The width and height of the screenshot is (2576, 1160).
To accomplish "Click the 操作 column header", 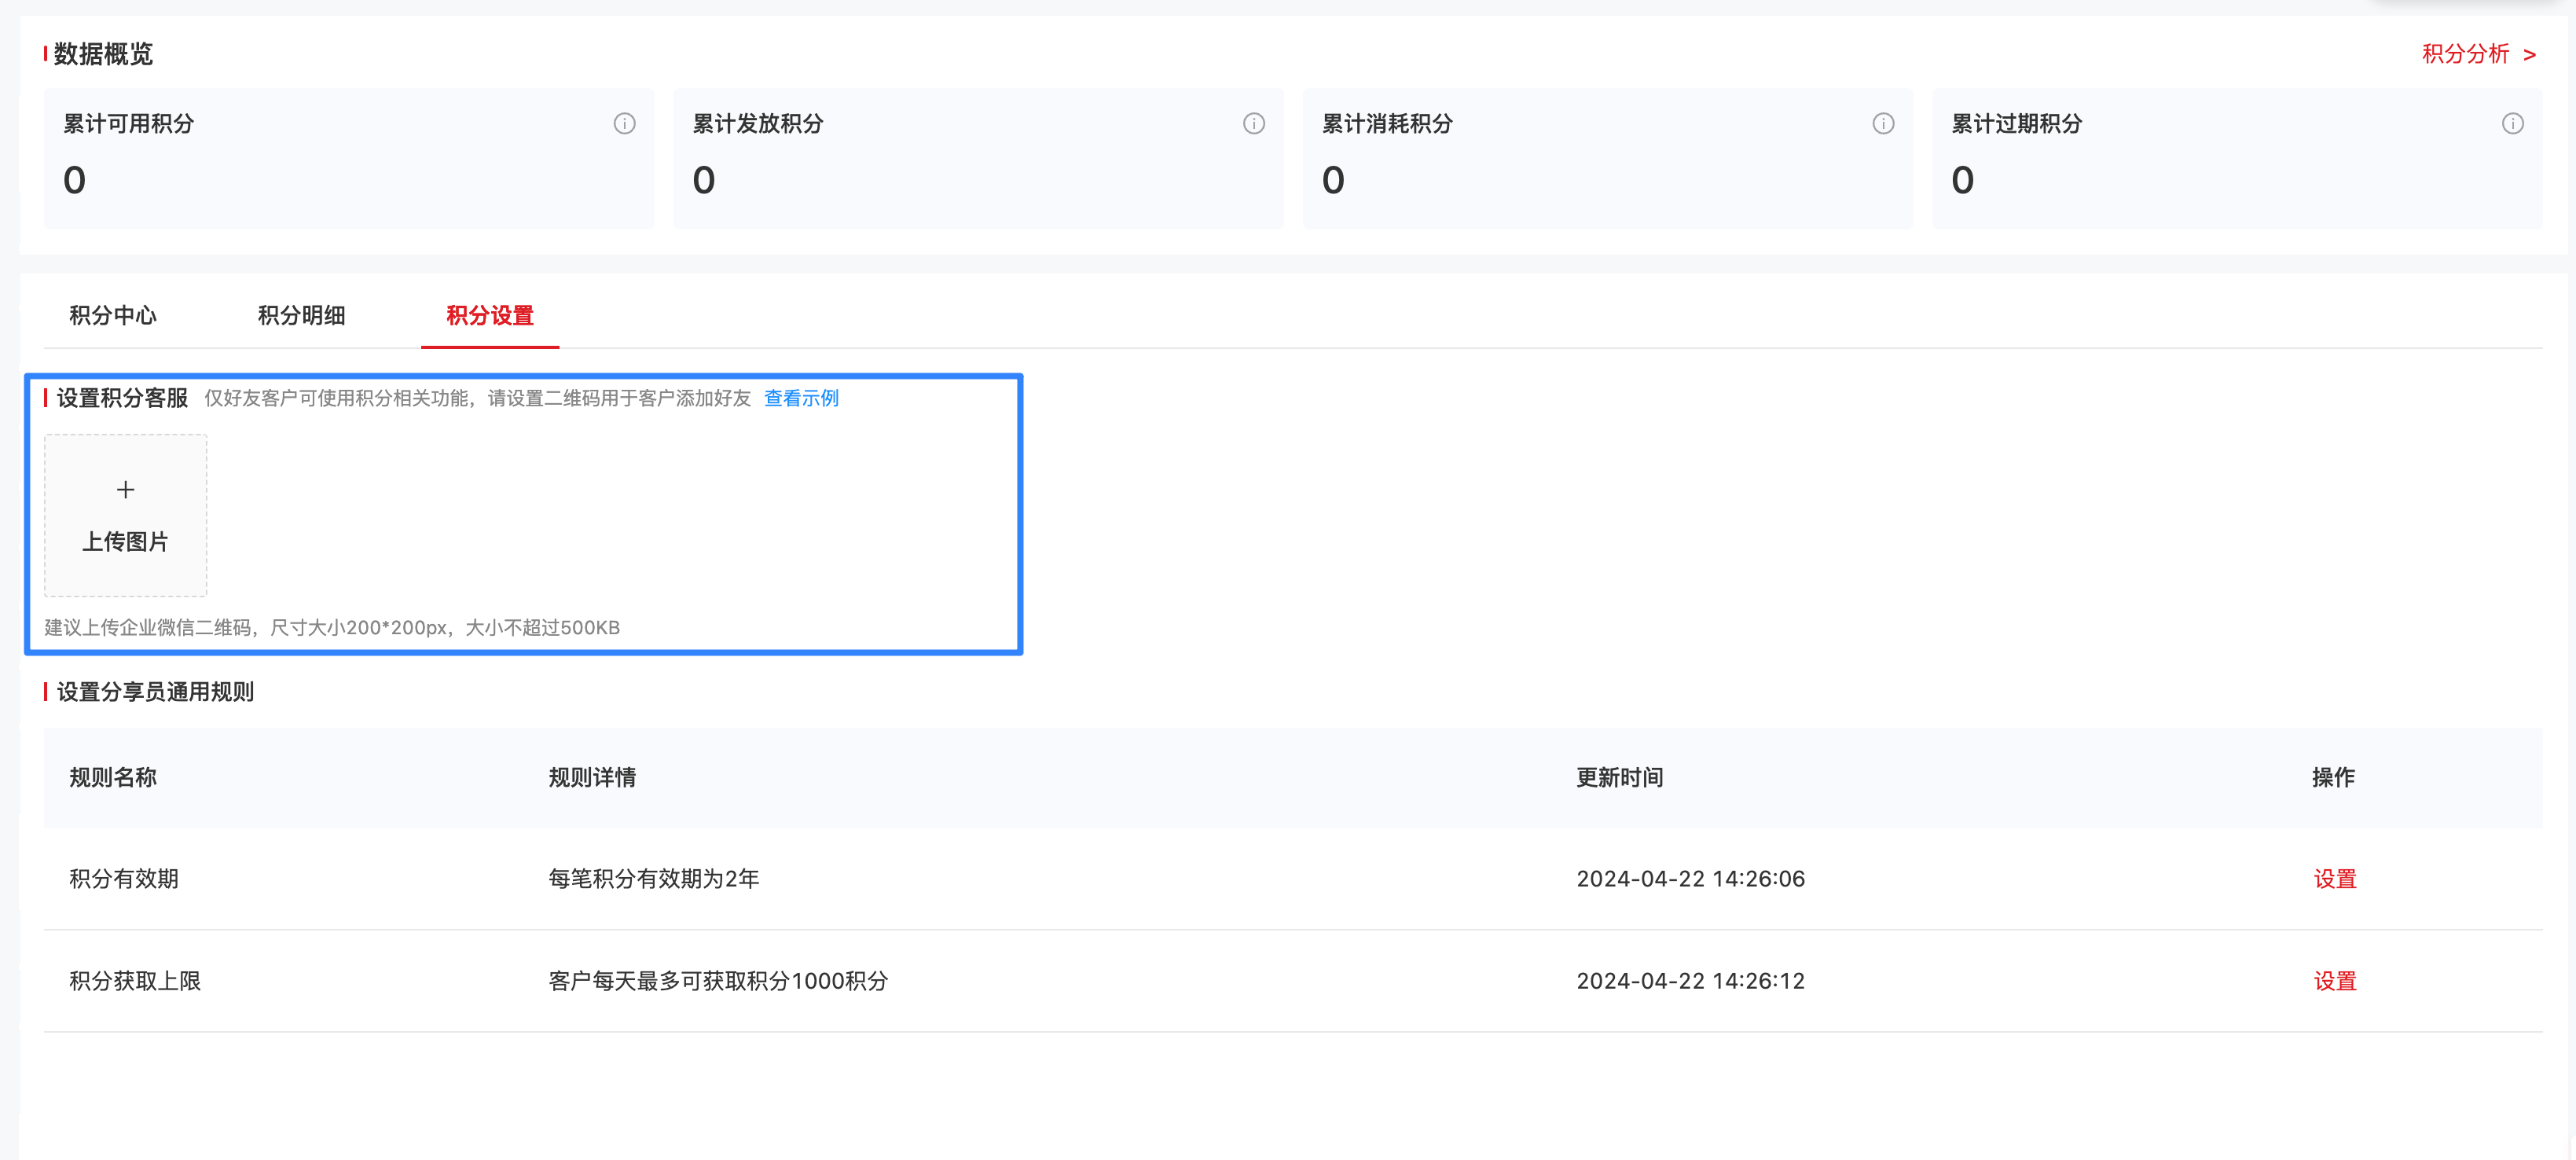I will (2333, 777).
